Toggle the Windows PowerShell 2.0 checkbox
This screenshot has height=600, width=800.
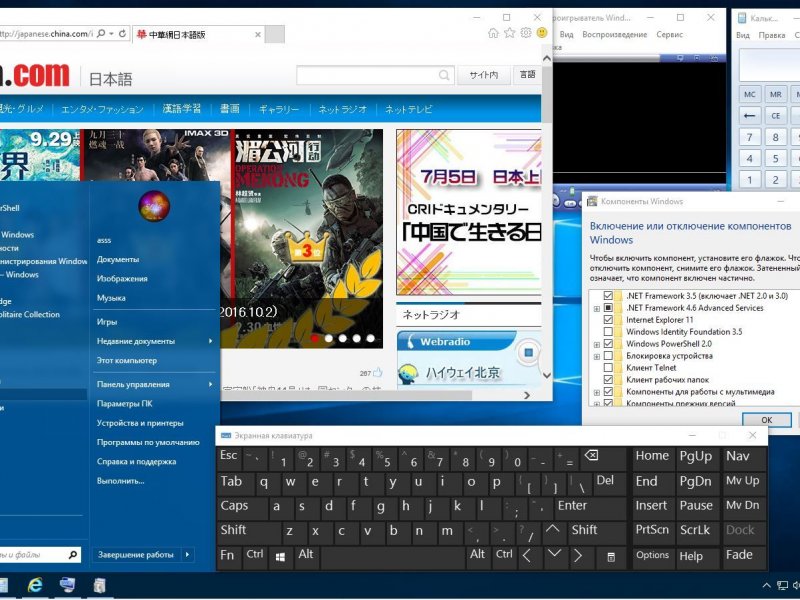click(x=608, y=344)
